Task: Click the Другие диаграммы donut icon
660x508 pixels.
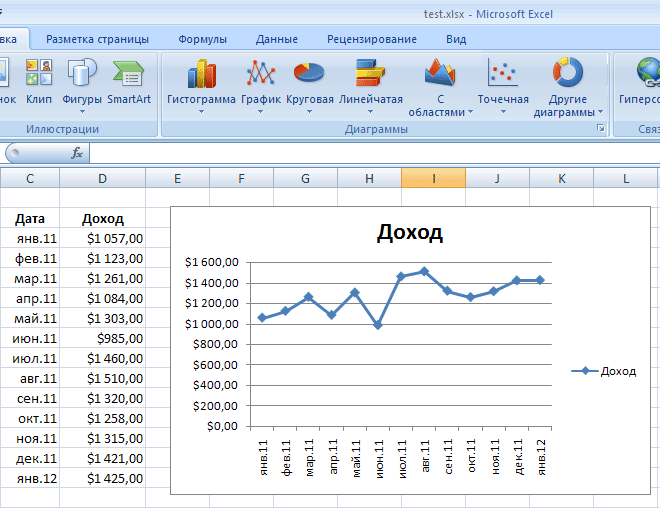Action: pyautogui.click(x=567, y=72)
